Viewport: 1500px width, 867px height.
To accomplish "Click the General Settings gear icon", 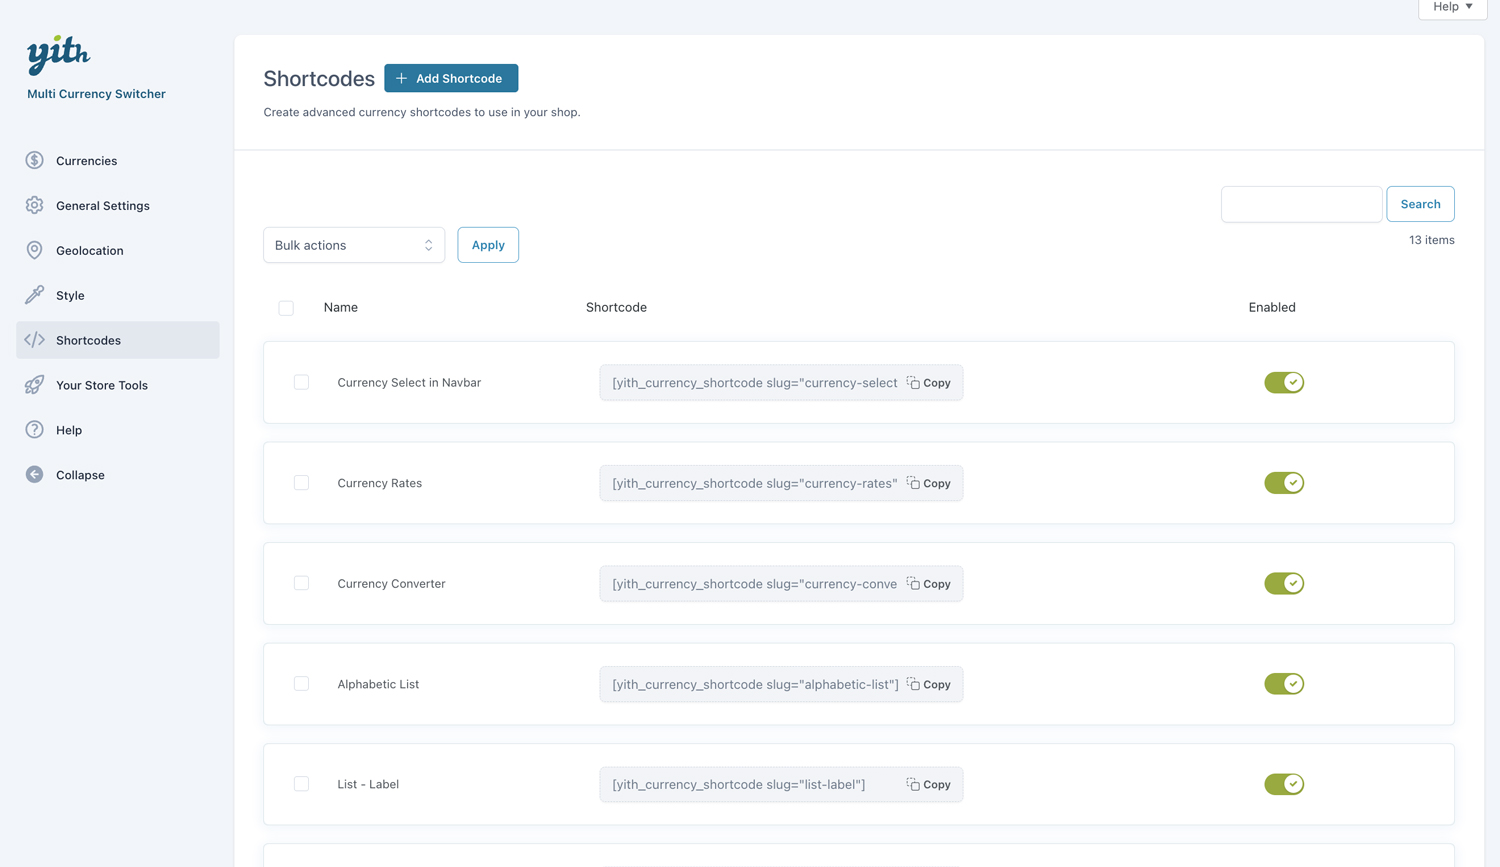I will 35,205.
